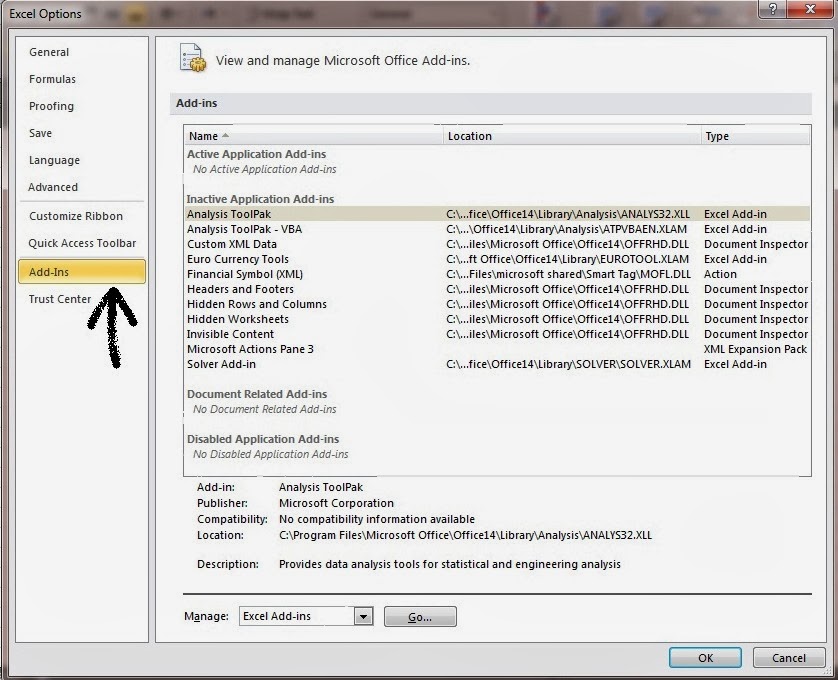The height and width of the screenshot is (680, 838).
Task: Click the full ANALYS32.XLL location detail
Action: click(465, 535)
